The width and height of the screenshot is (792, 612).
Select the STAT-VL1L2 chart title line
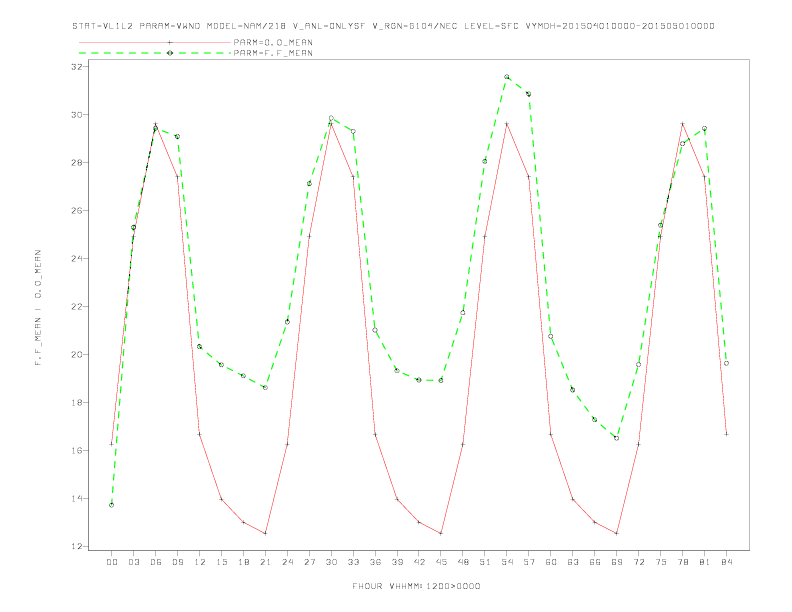393,26
